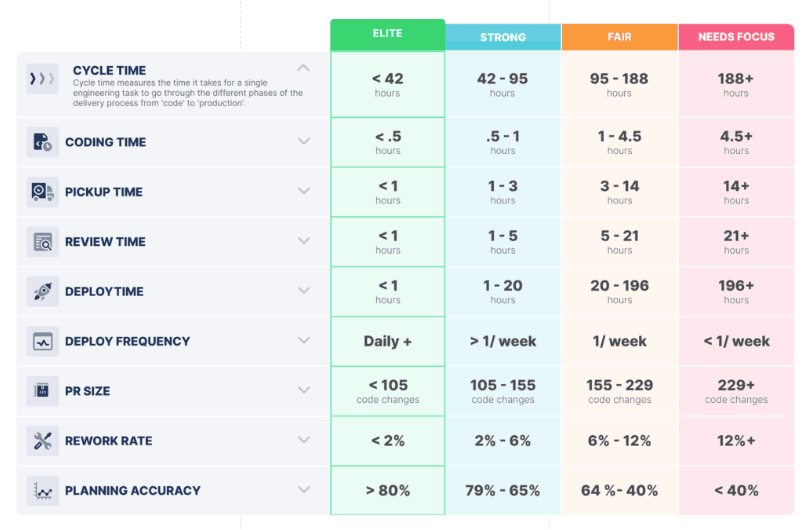Click the Deploy Frequency icon
The image size is (812, 530).
coord(42,341)
